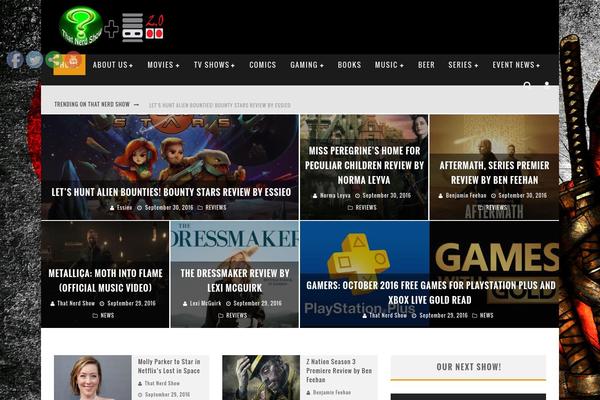
Task: Click REVIEWS category on Miss Peregrine's card
Action: pyautogui.click(x=366, y=208)
